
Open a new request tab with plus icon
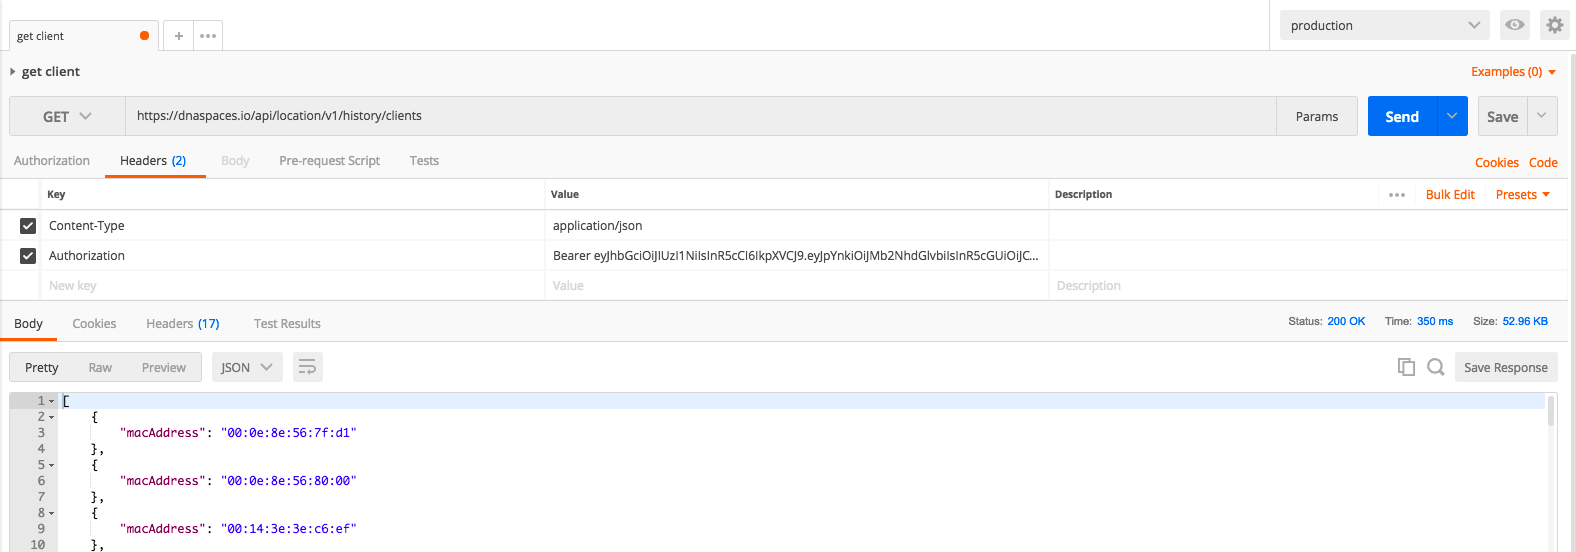coord(178,36)
